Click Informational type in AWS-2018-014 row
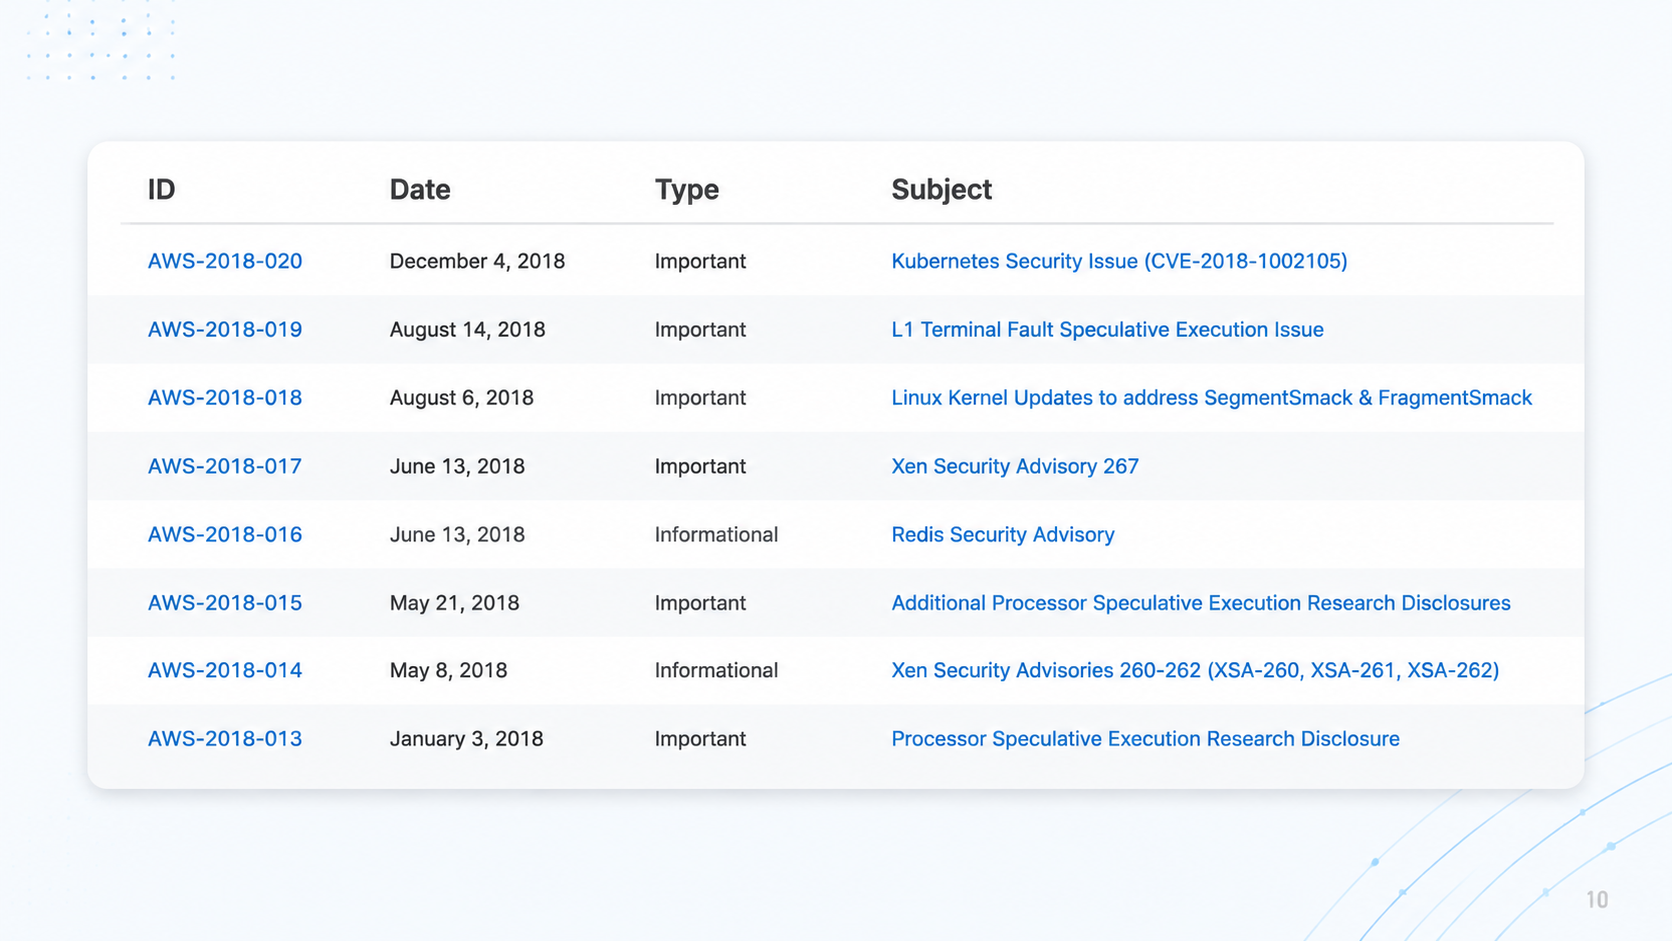The image size is (1672, 941). coord(716,670)
